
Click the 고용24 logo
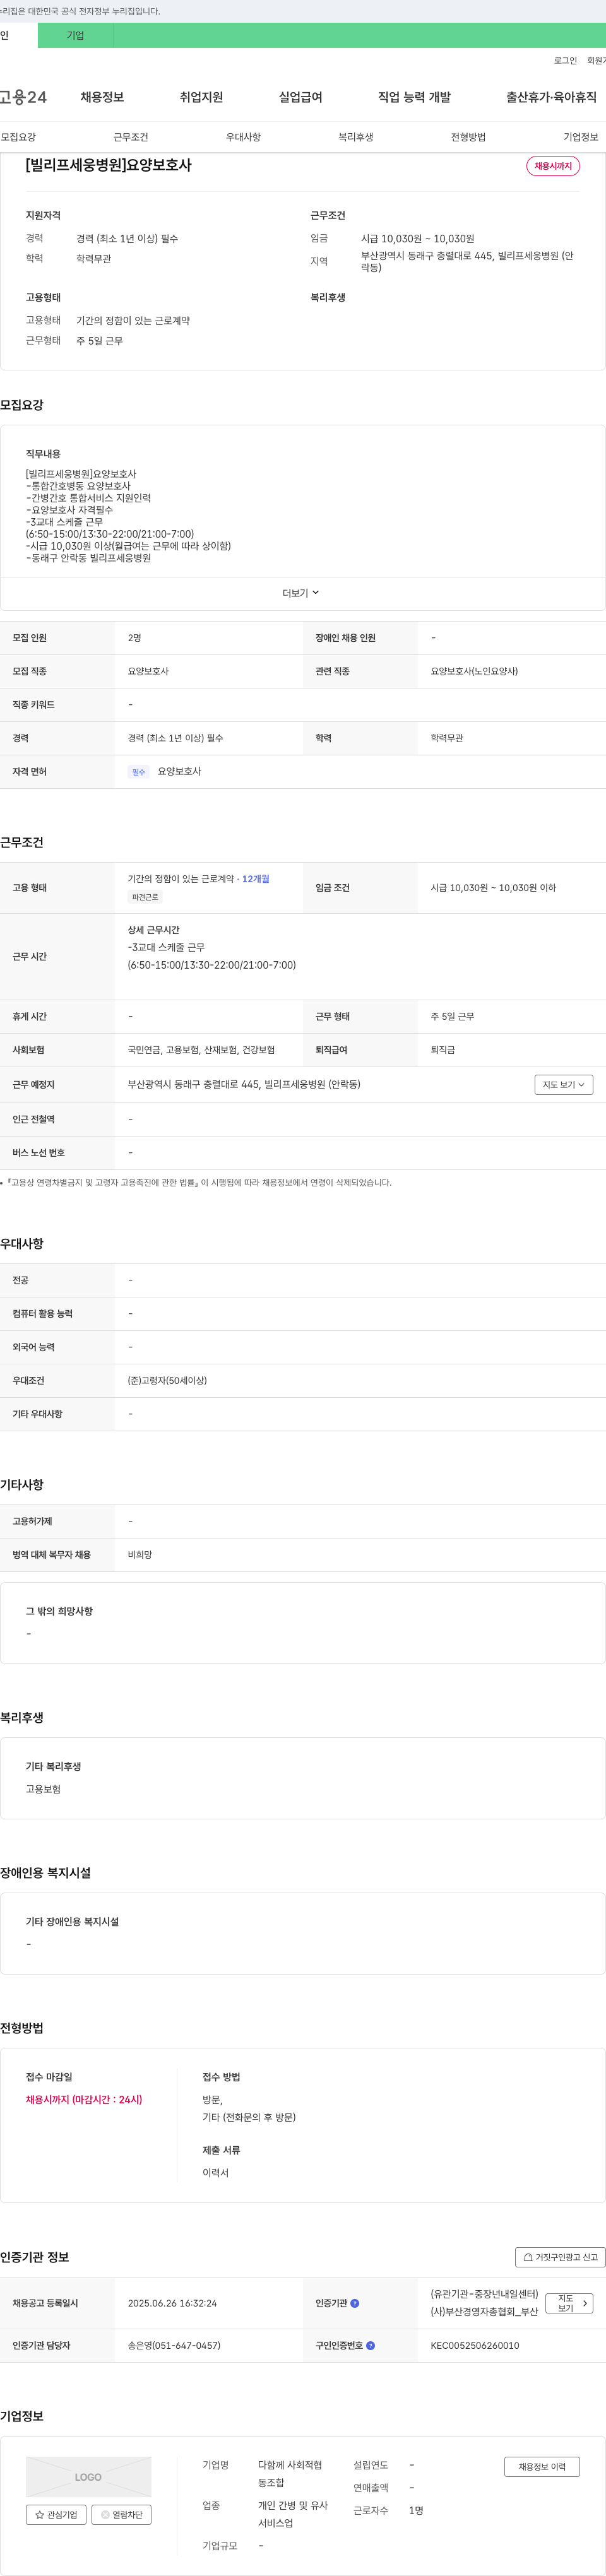[23, 97]
